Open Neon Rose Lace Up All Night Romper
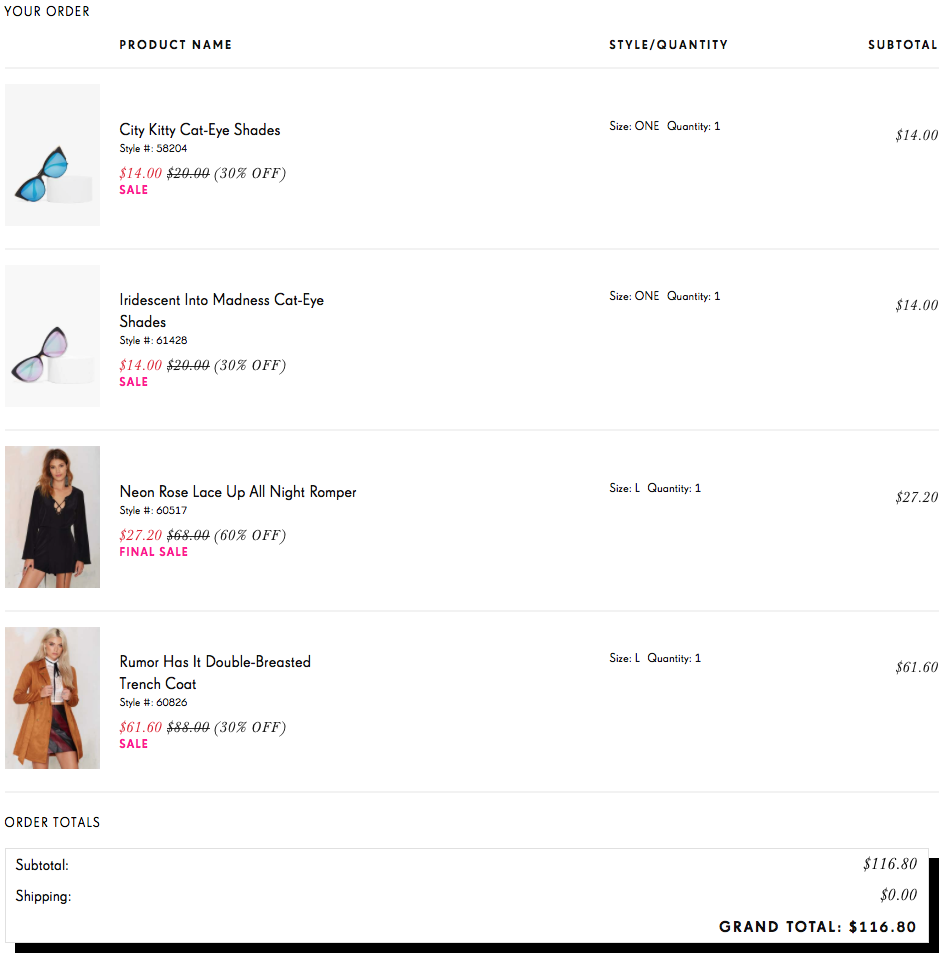 tap(238, 492)
